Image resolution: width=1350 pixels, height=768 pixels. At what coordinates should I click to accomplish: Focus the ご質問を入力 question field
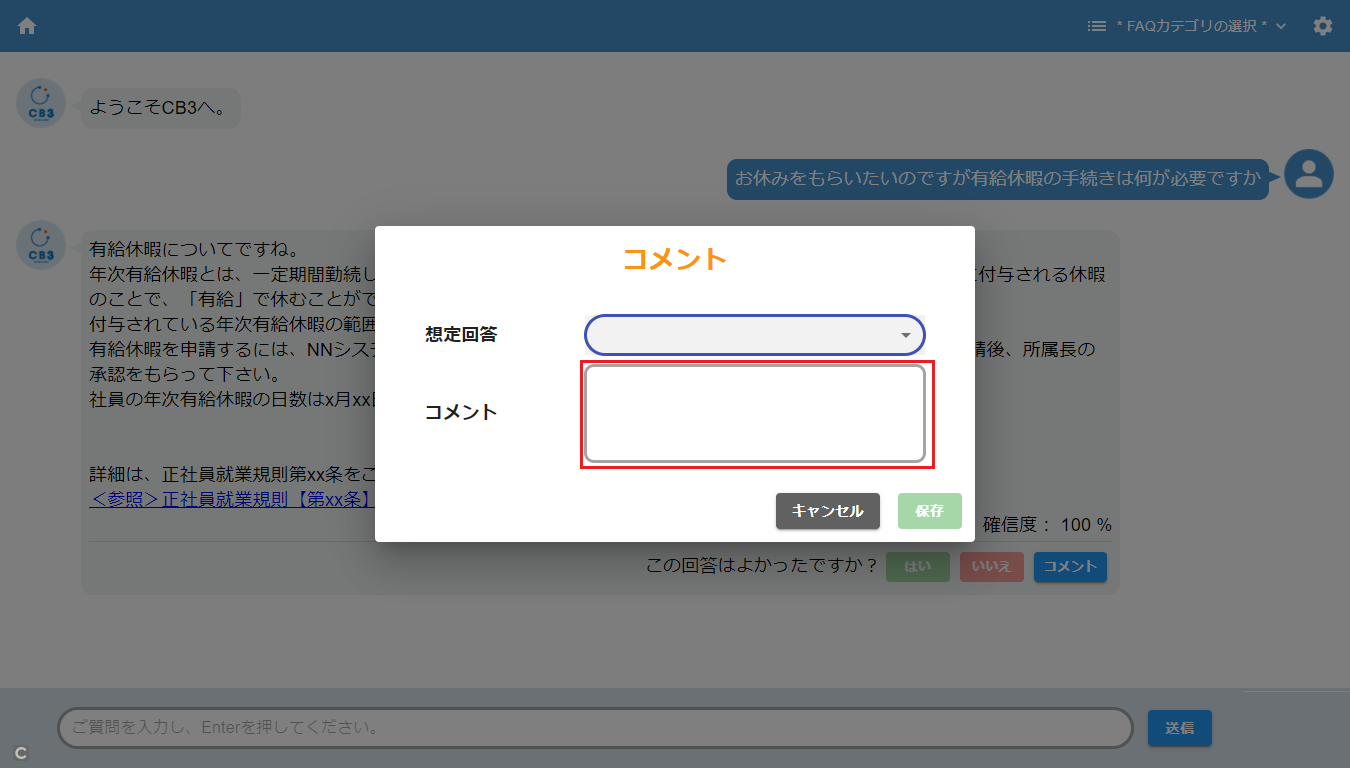click(x=595, y=728)
